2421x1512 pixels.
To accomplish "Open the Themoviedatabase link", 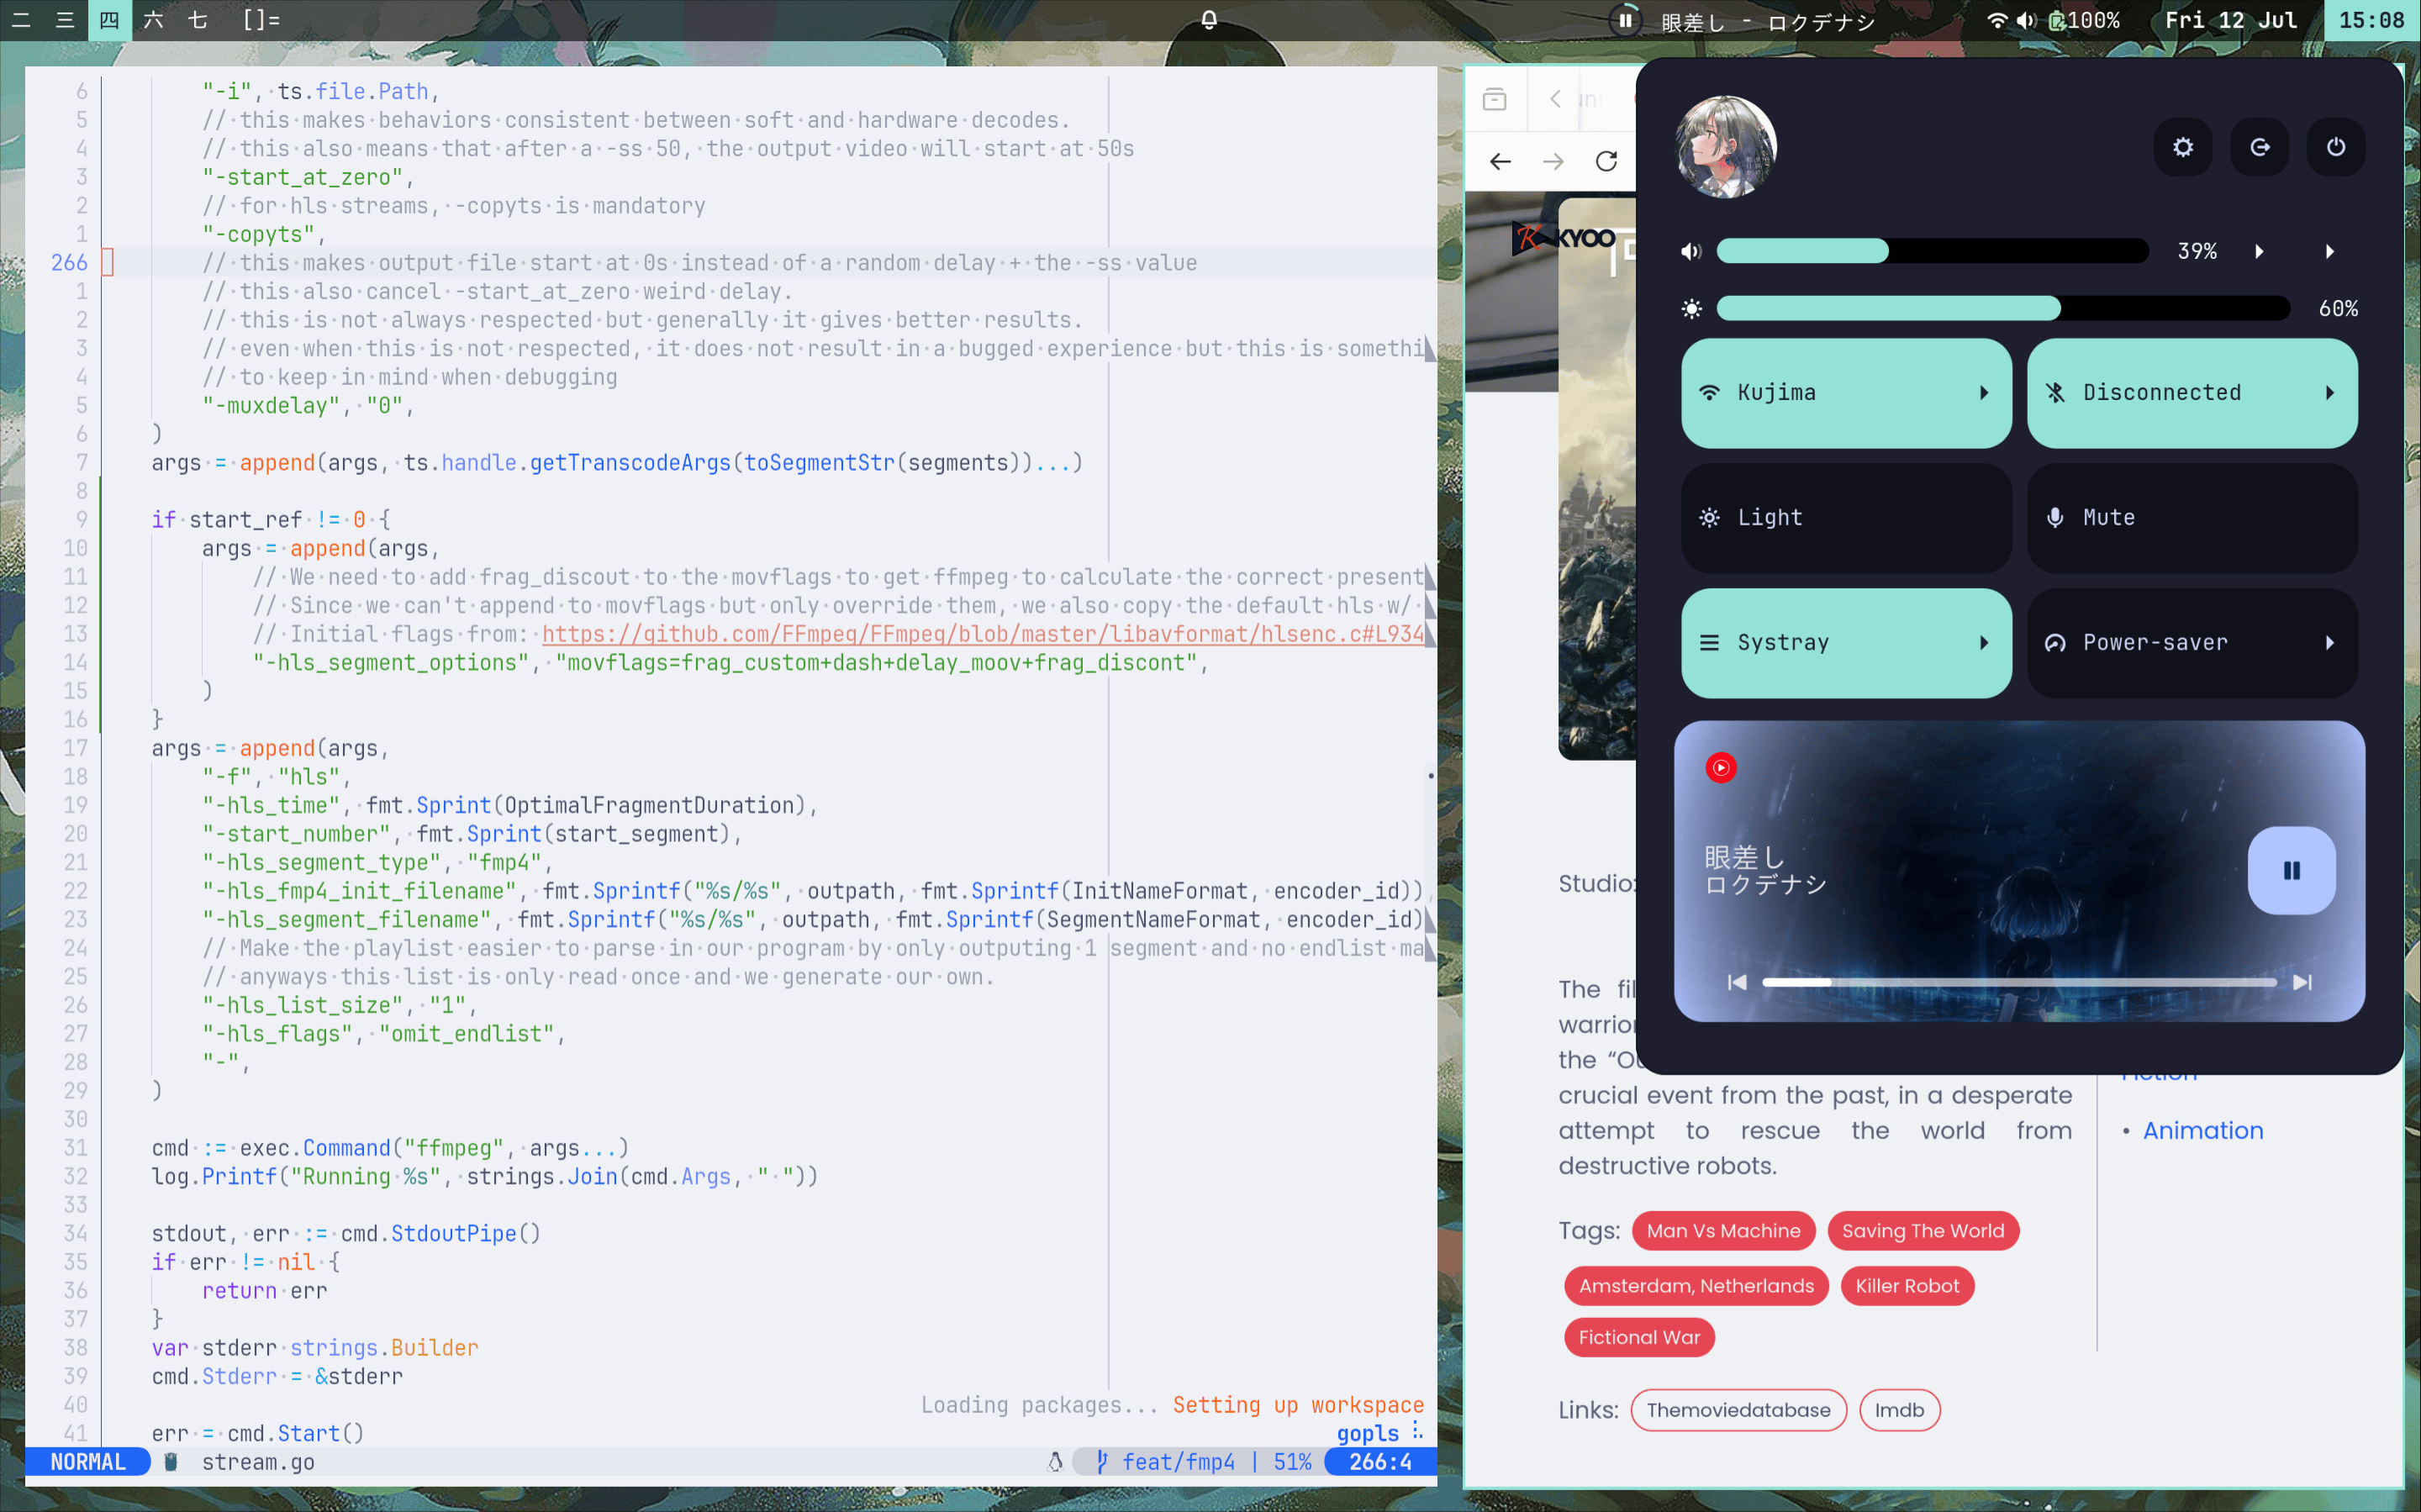I will pos(1738,1410).
